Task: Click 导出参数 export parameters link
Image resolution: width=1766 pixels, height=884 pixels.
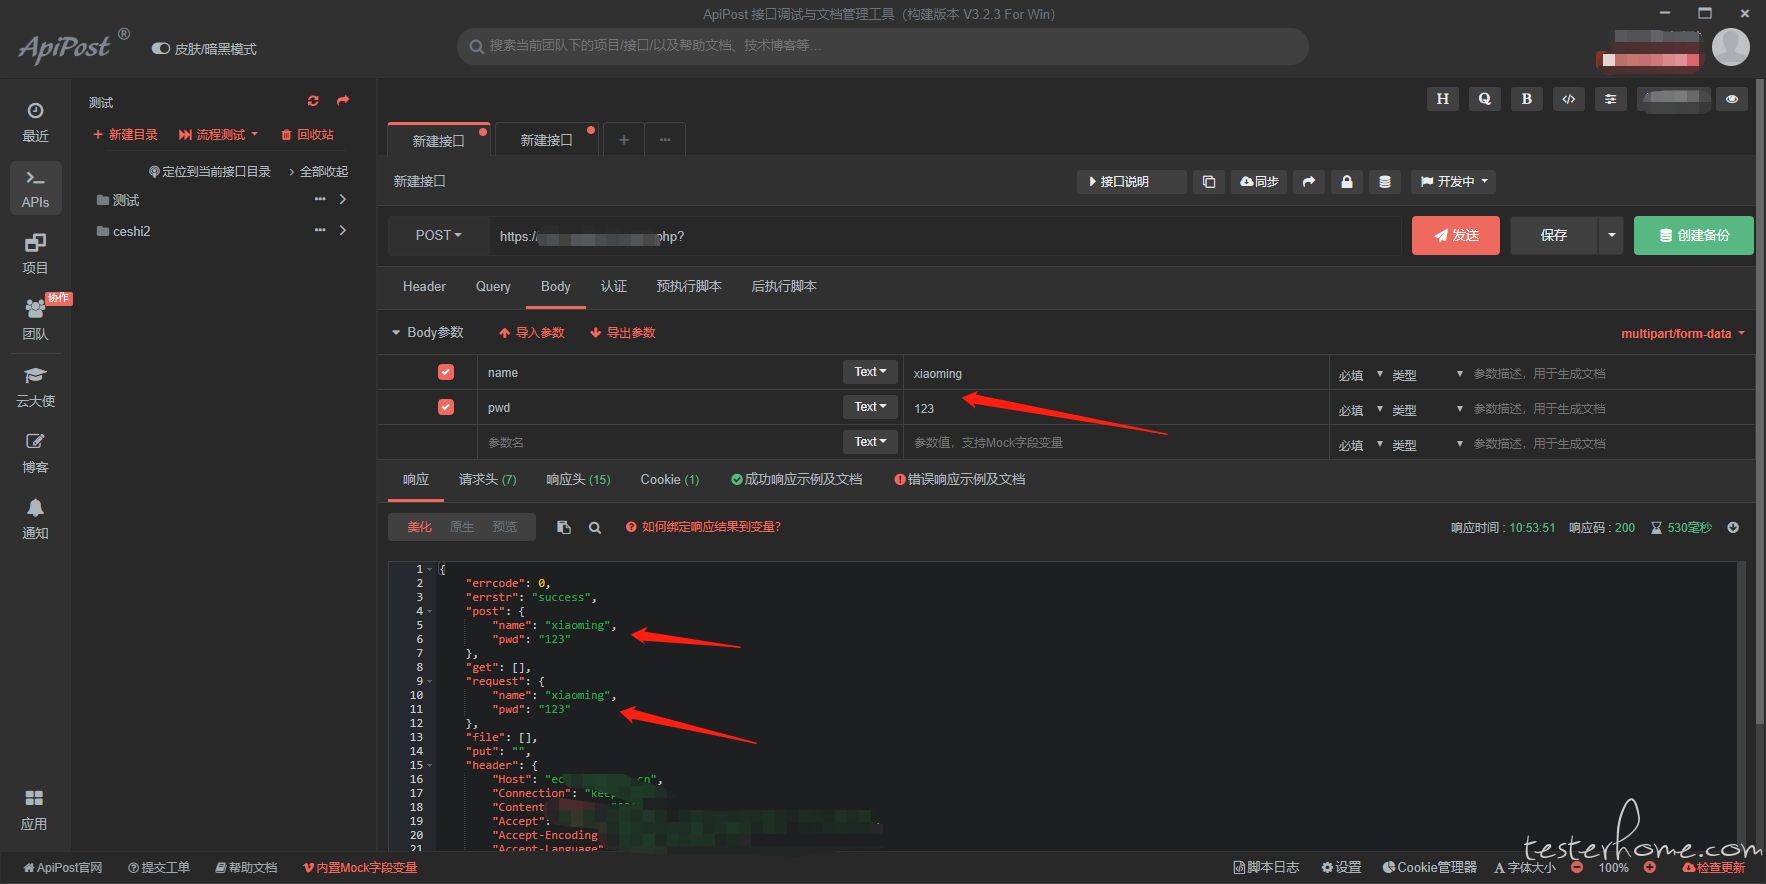Action: [623, 333]
